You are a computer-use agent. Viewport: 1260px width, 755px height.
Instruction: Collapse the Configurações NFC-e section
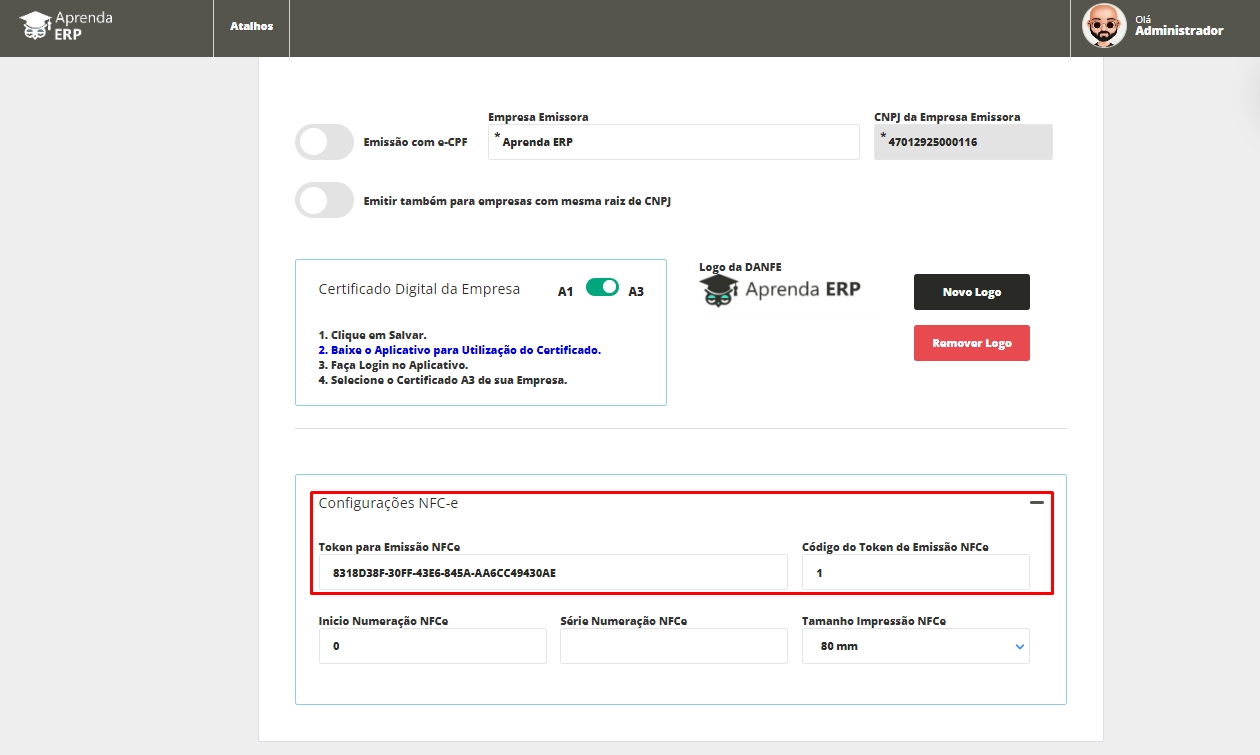coord(1037,503)
